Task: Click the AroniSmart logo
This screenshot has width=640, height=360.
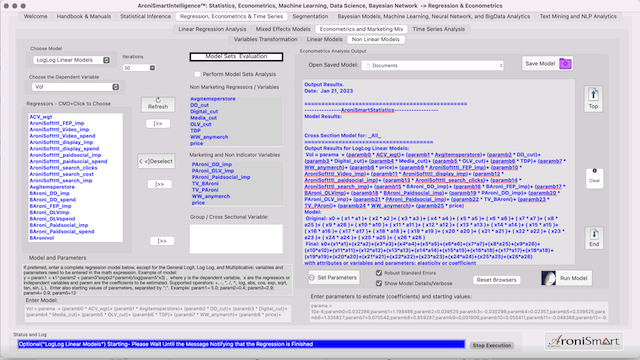Action: (x=584, y=341)
